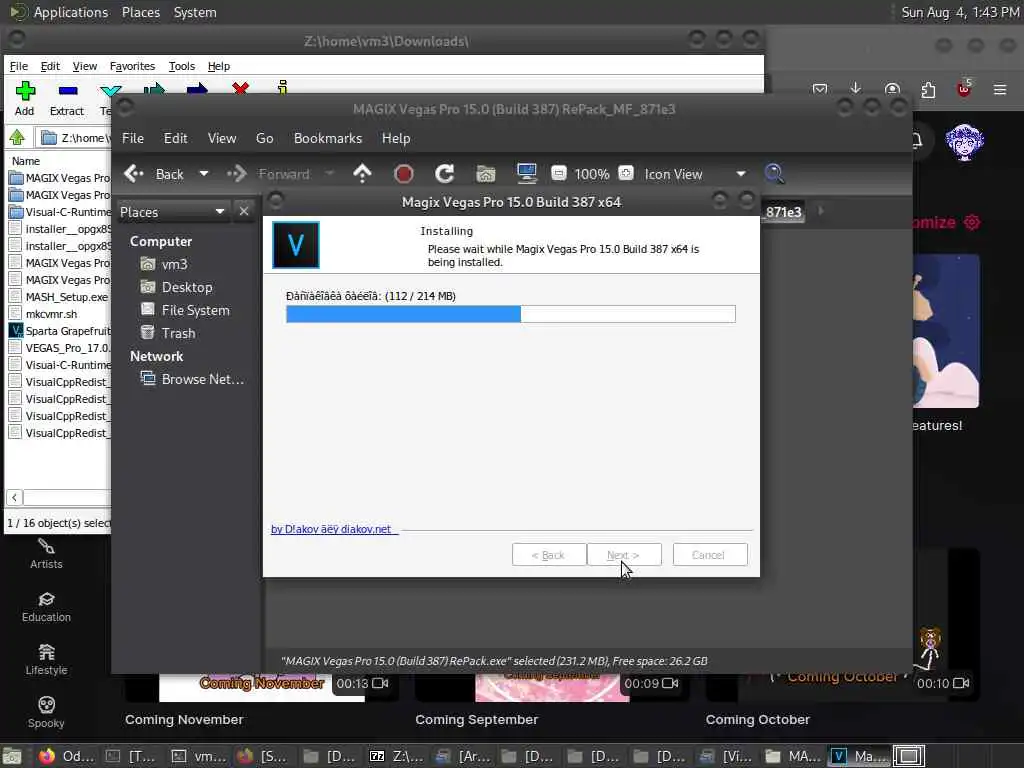Click the Vegas V logo in installer
Image resolution: width=1024 pixels, height=768 pixels.
[296, 245]
